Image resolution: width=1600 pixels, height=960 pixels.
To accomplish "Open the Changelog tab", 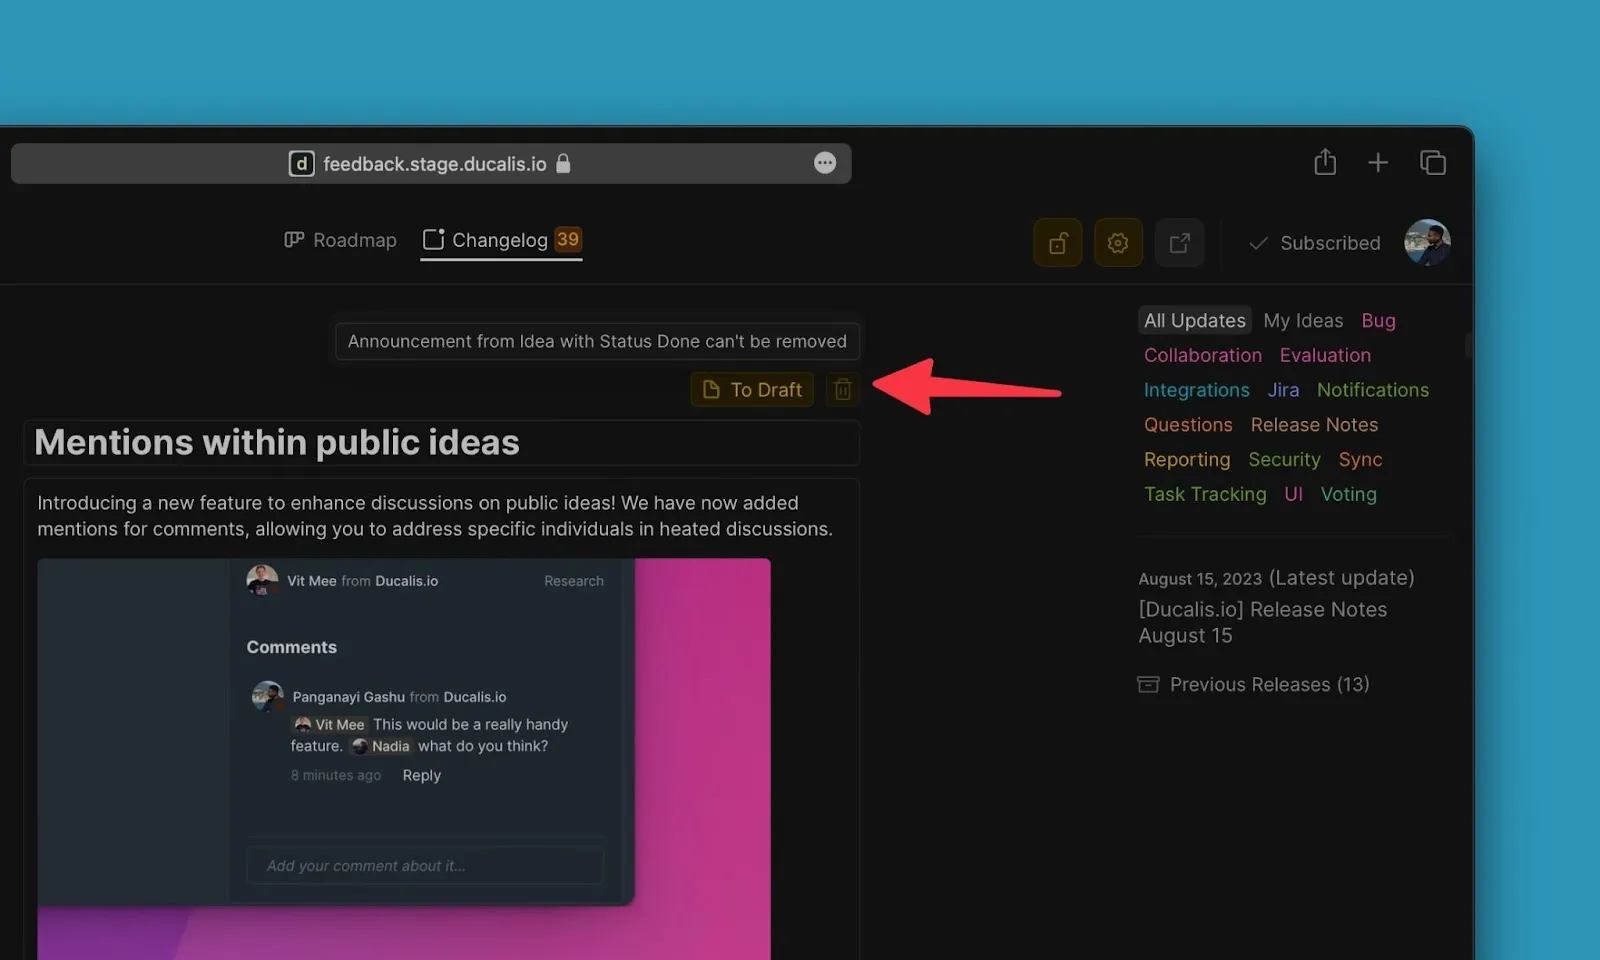I will (x=500, y=240).
